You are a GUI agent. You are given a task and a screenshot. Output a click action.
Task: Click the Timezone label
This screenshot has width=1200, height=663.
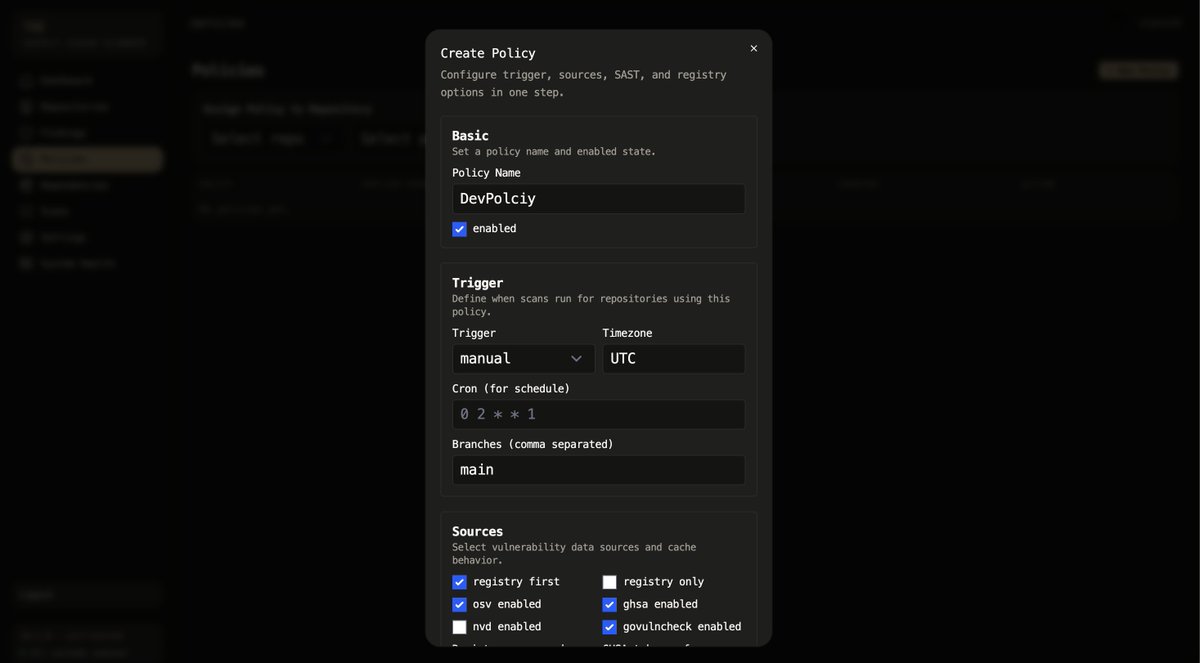[627, 333]
